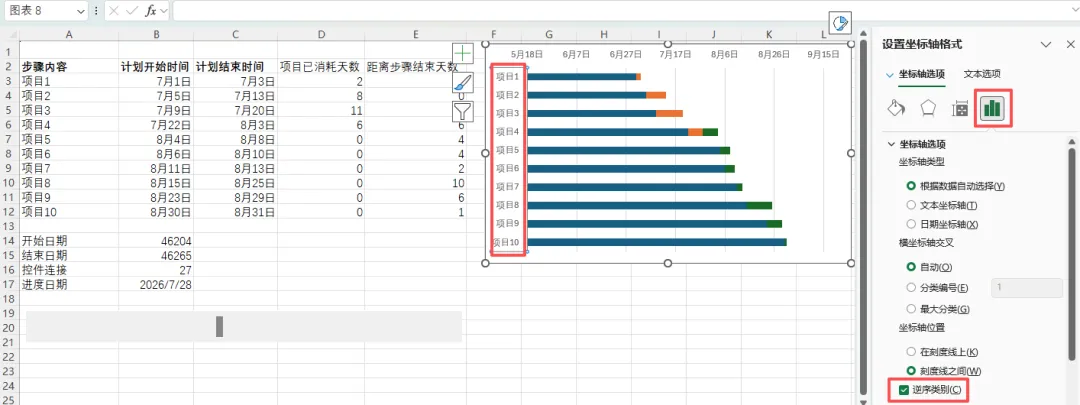Select 自动 crossing radio button
Viewport: 1080px width, 405px height.
(x=911, y=267)
